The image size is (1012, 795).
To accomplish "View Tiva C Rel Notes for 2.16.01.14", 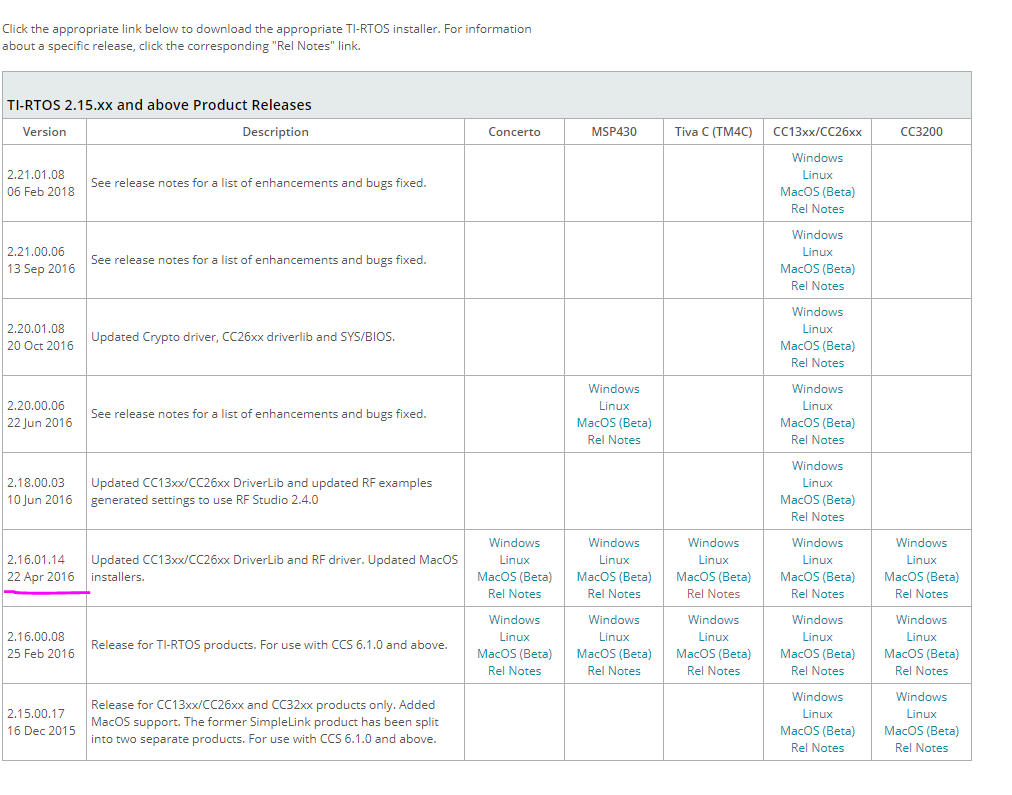I will point(713,594).
